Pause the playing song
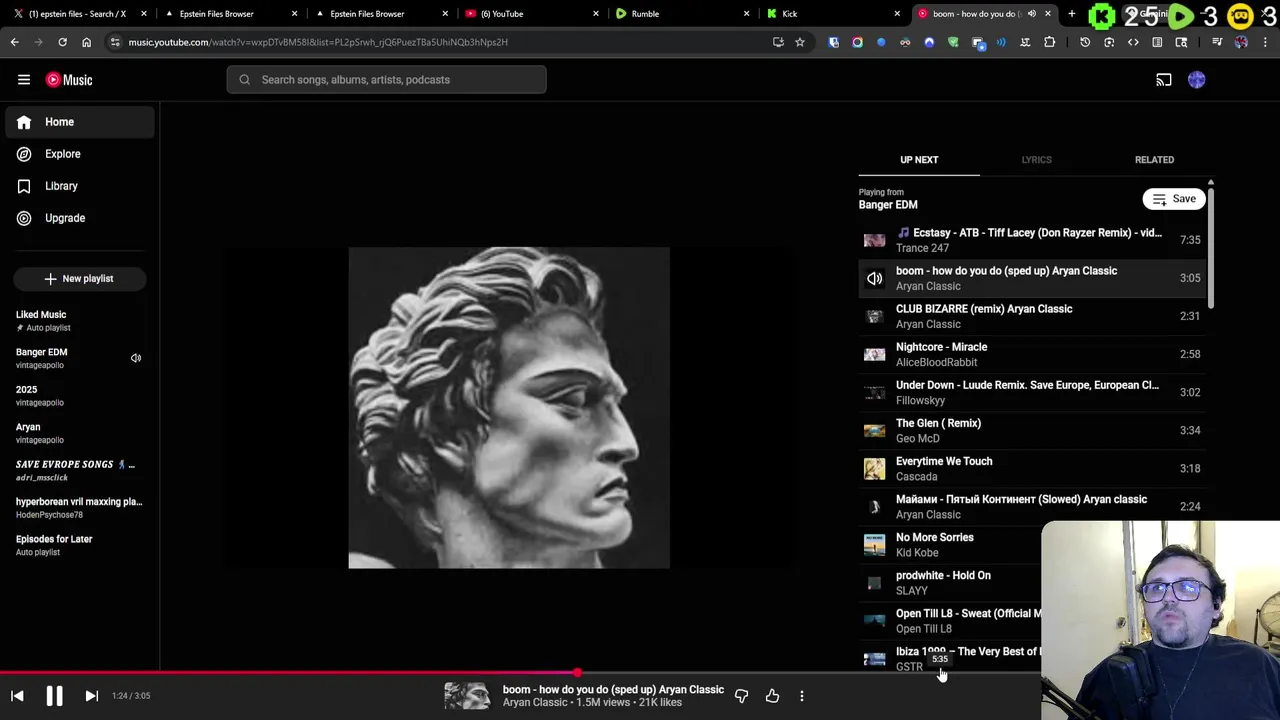The image size is (1280, 720). pyautogui.click(x=54, y=696)
